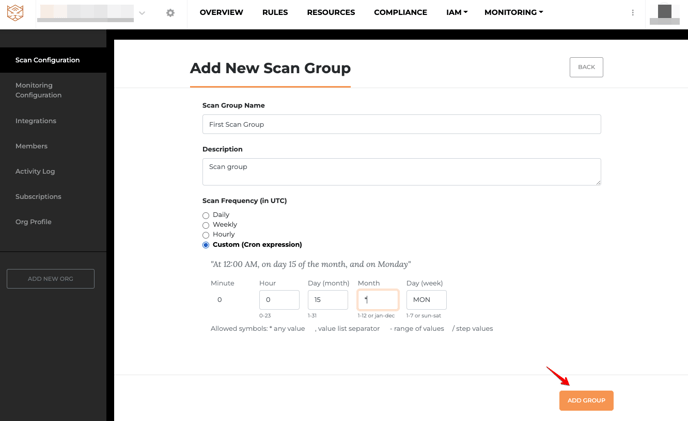Click the ADD GROUP button
The width and height of the screenshot is (688, 421).
pyautogui.click(x=586, y=400)
